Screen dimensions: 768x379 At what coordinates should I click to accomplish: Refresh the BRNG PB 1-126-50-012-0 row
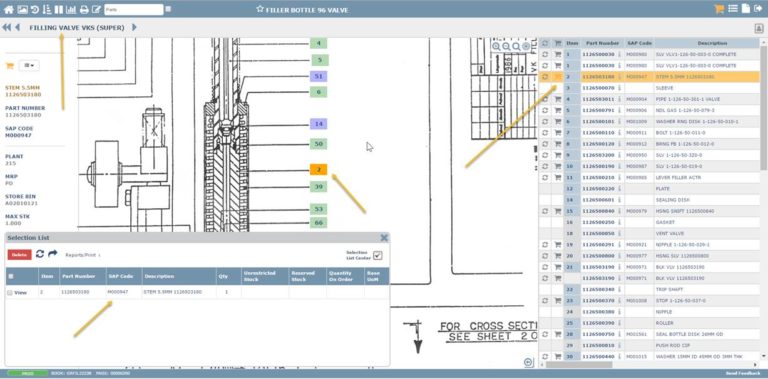[x=545, y=144]
